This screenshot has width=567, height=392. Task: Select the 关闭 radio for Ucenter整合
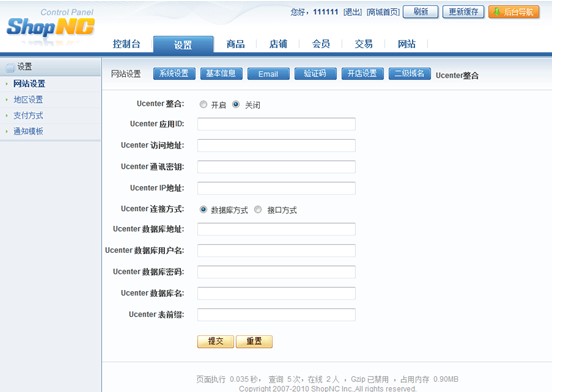pos(236,105)
